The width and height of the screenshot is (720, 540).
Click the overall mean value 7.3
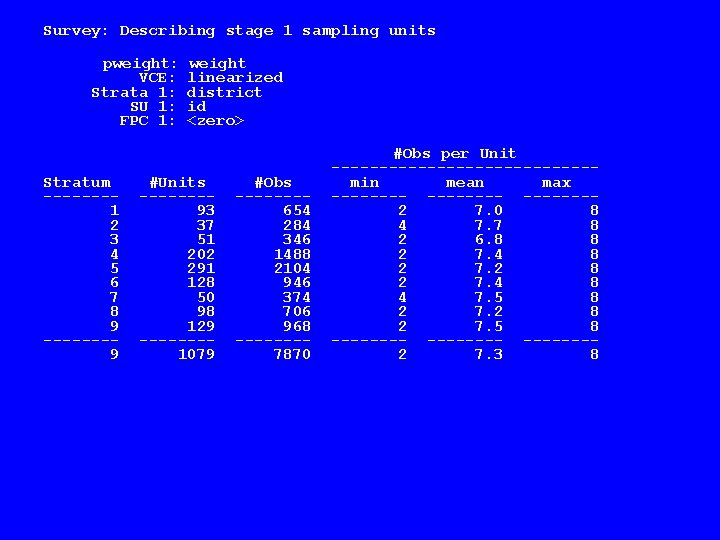click(489, 354)
